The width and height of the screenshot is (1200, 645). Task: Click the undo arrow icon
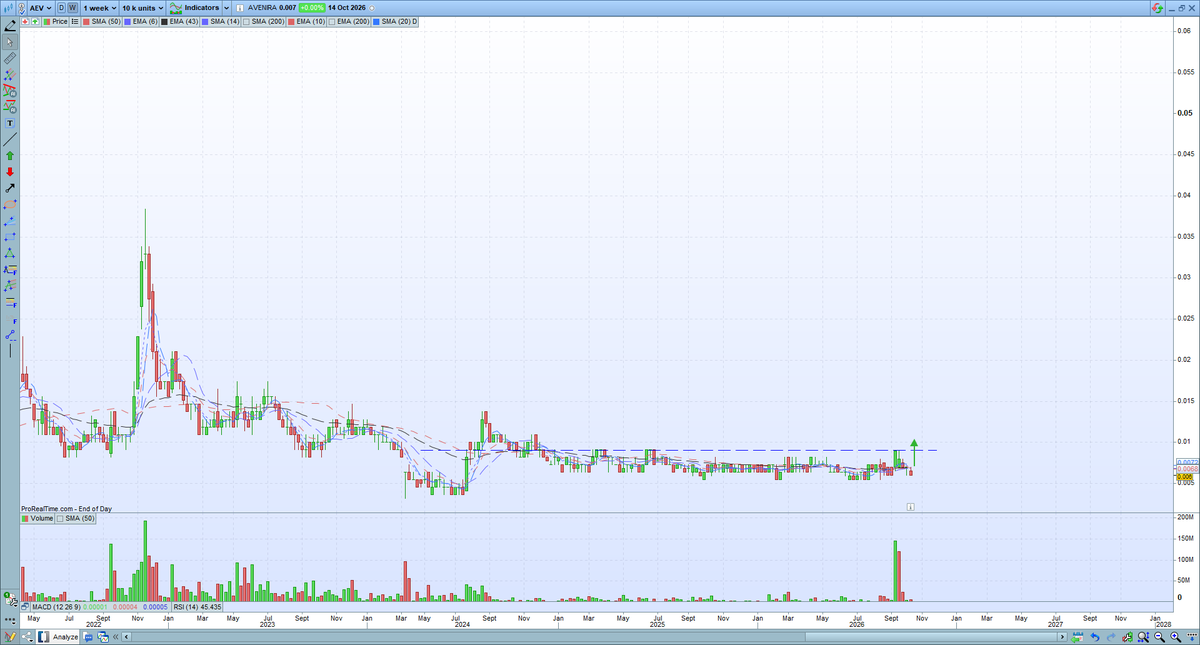coord(1095,637)
